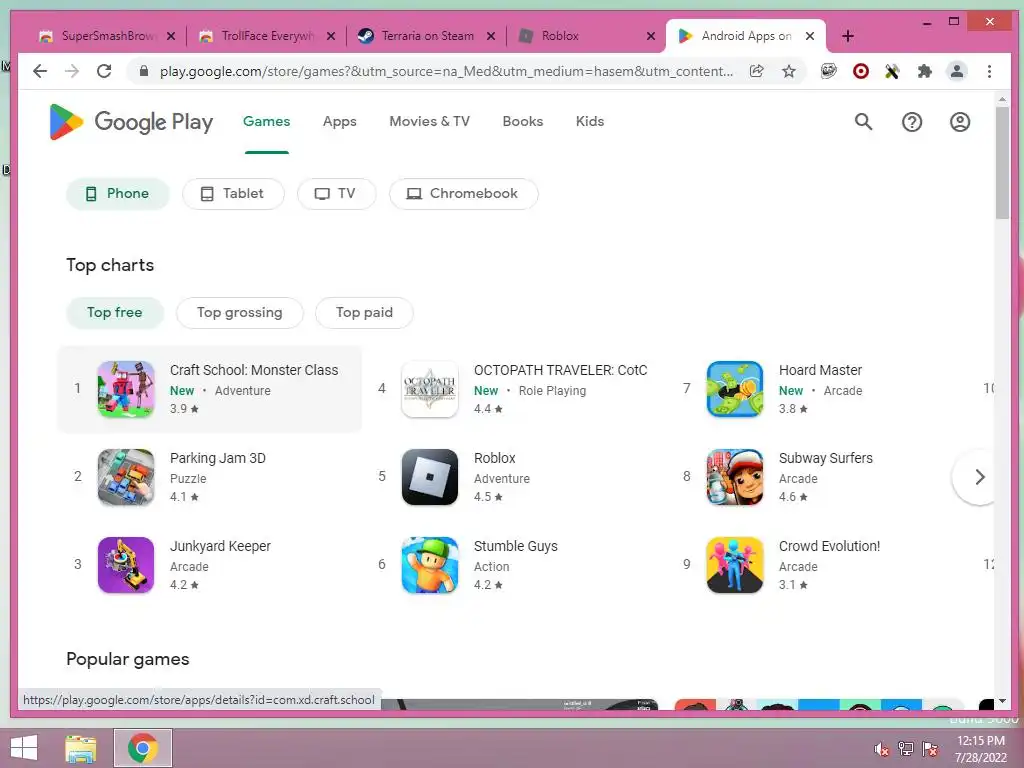Viewport: 1024px width, 768px height.
Task: Open the Google Play search icon
Action: (863, 121)
